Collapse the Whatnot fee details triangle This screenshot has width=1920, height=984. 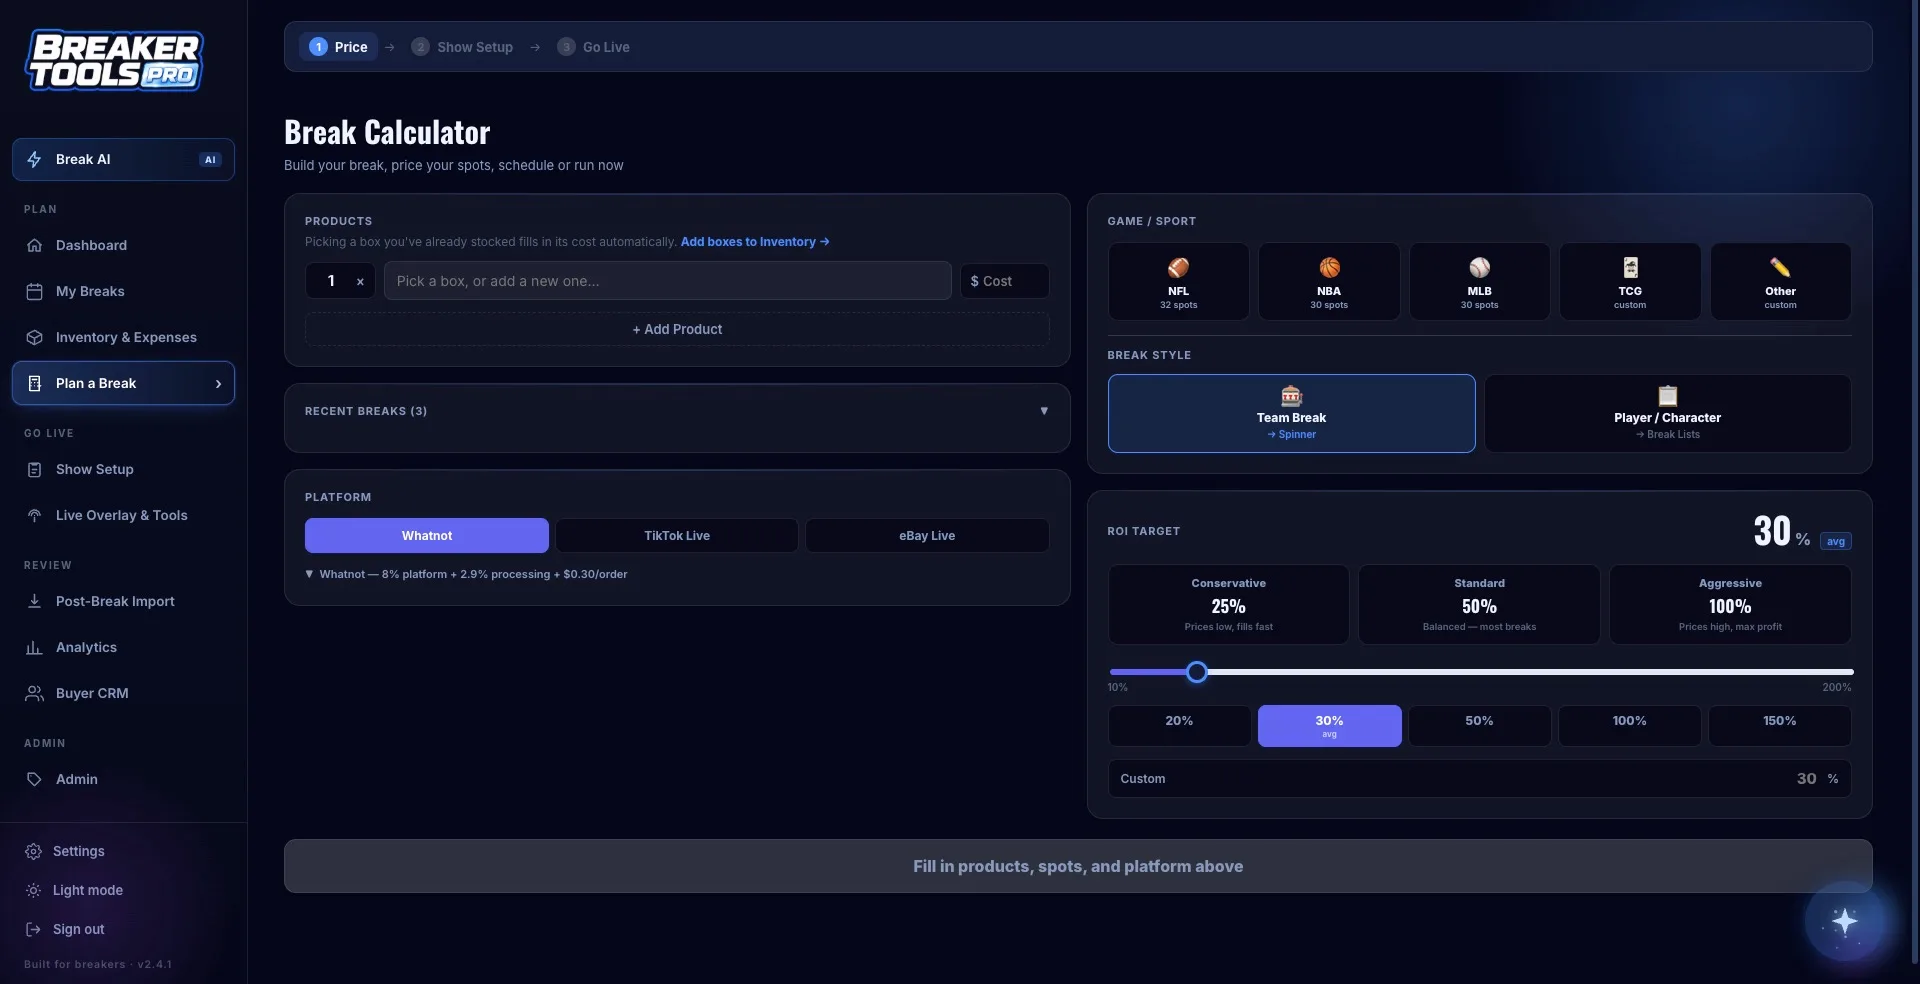[x=309, y=574]
